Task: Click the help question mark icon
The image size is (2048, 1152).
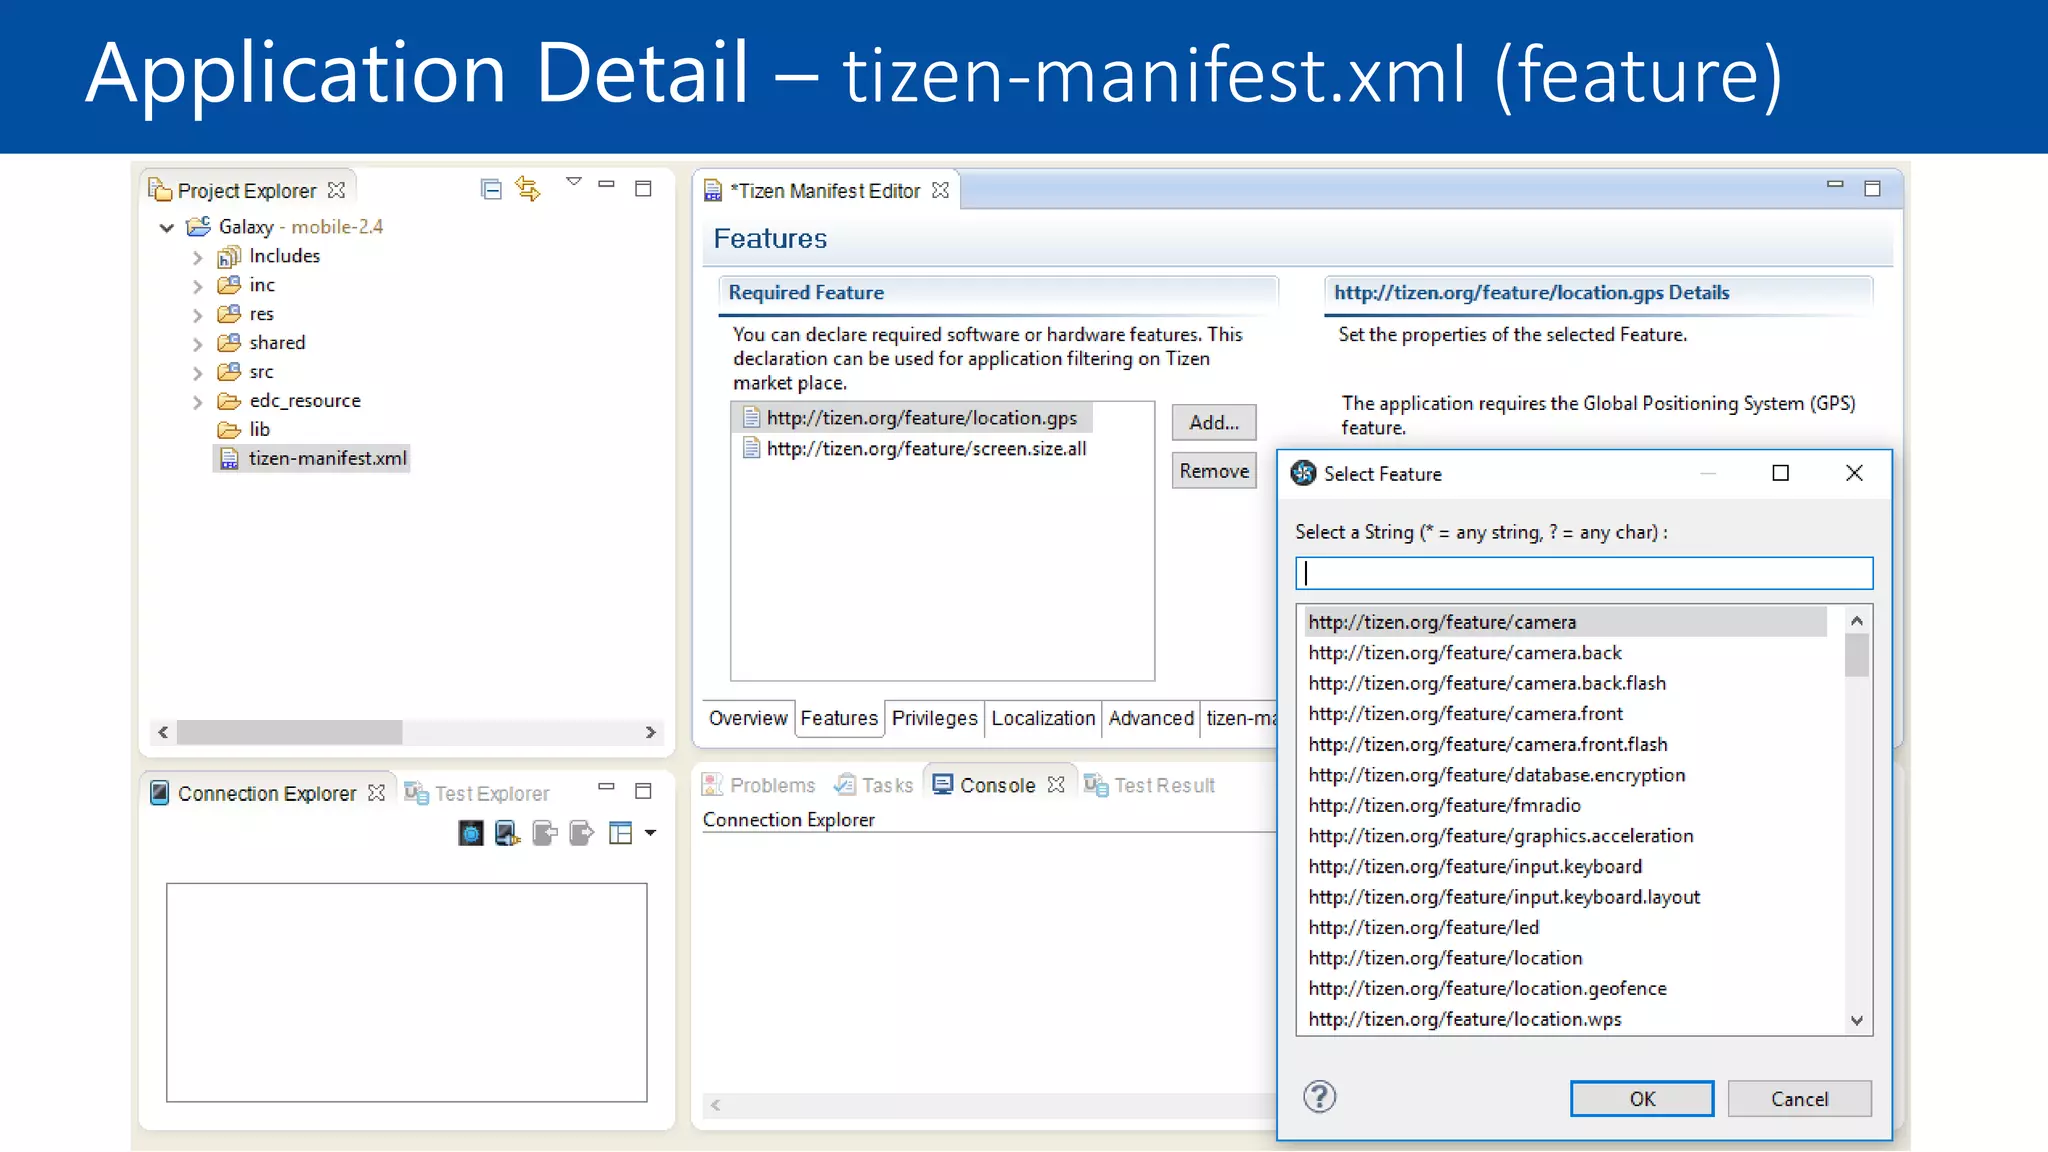Action: pyautogui.click(x=1320, y=1097)
